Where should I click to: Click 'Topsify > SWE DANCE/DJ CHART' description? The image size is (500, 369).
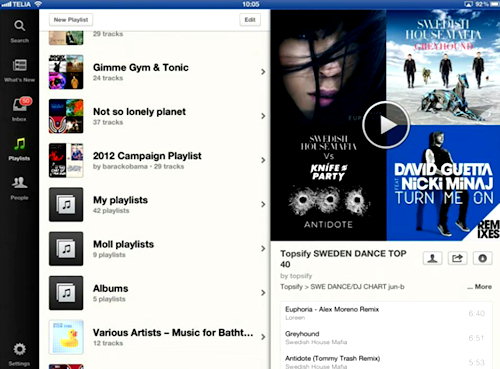pyautogui.click(x=342, y=287)
